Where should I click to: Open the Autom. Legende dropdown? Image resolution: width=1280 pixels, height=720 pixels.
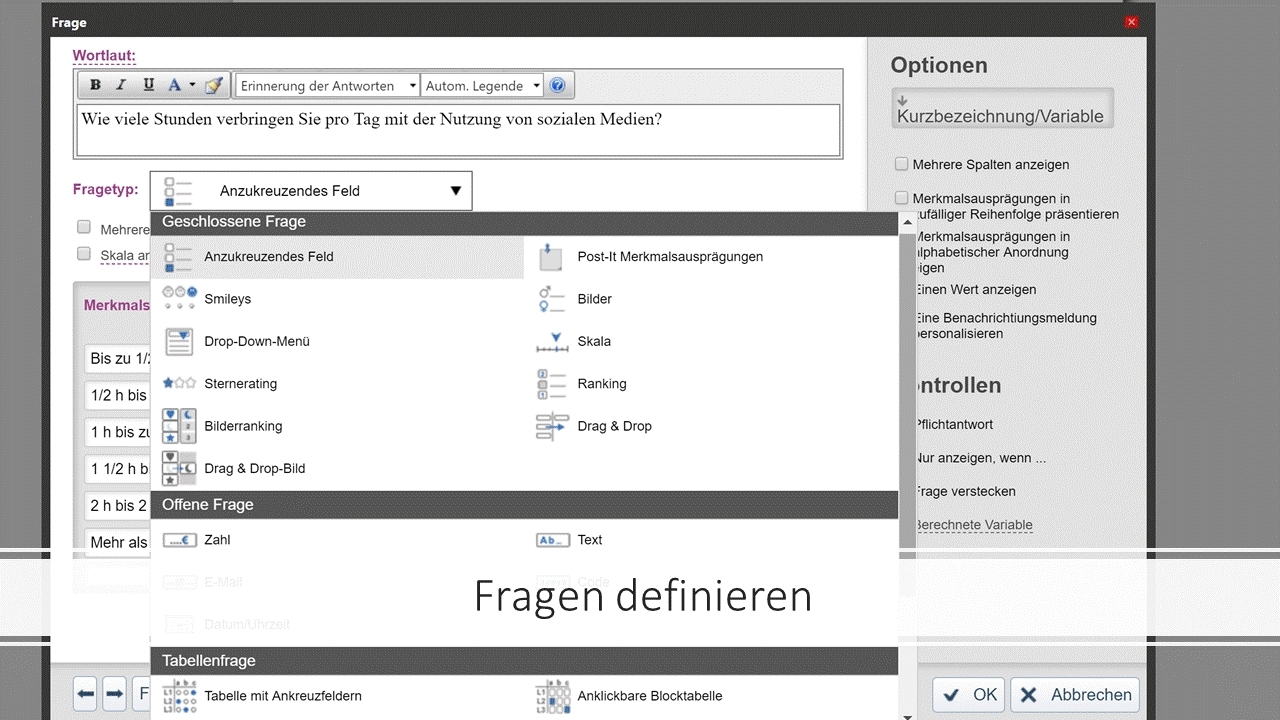point(483,86)
